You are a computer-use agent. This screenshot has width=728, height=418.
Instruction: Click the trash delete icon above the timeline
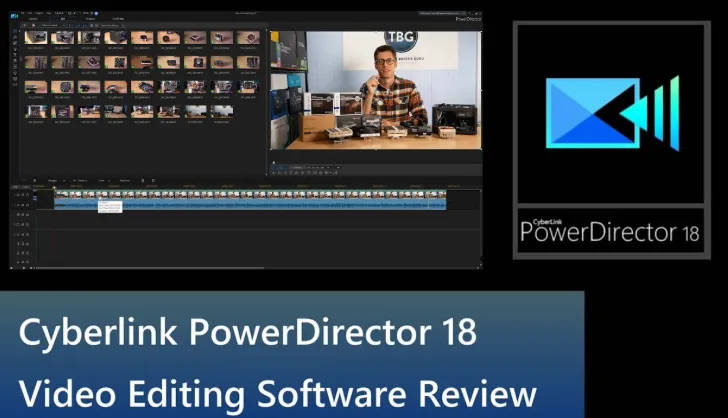(x=143, y=180)
